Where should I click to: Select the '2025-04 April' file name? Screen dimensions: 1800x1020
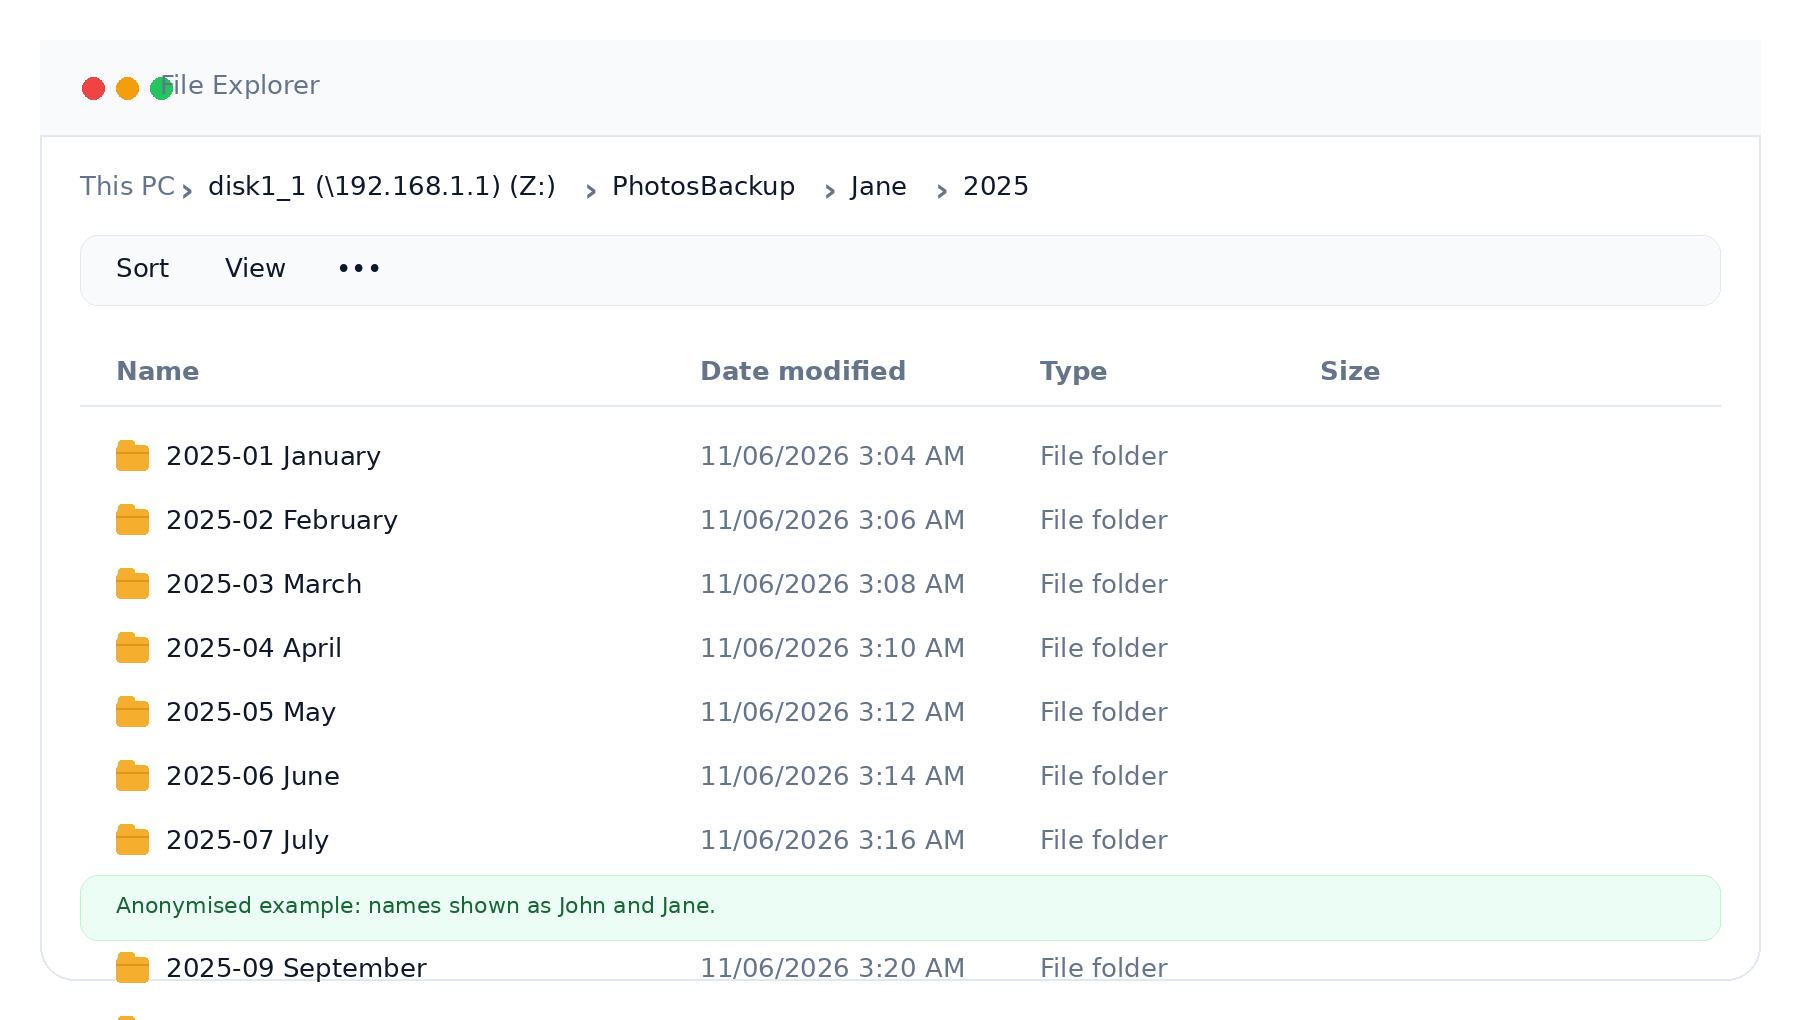(254, 648)
